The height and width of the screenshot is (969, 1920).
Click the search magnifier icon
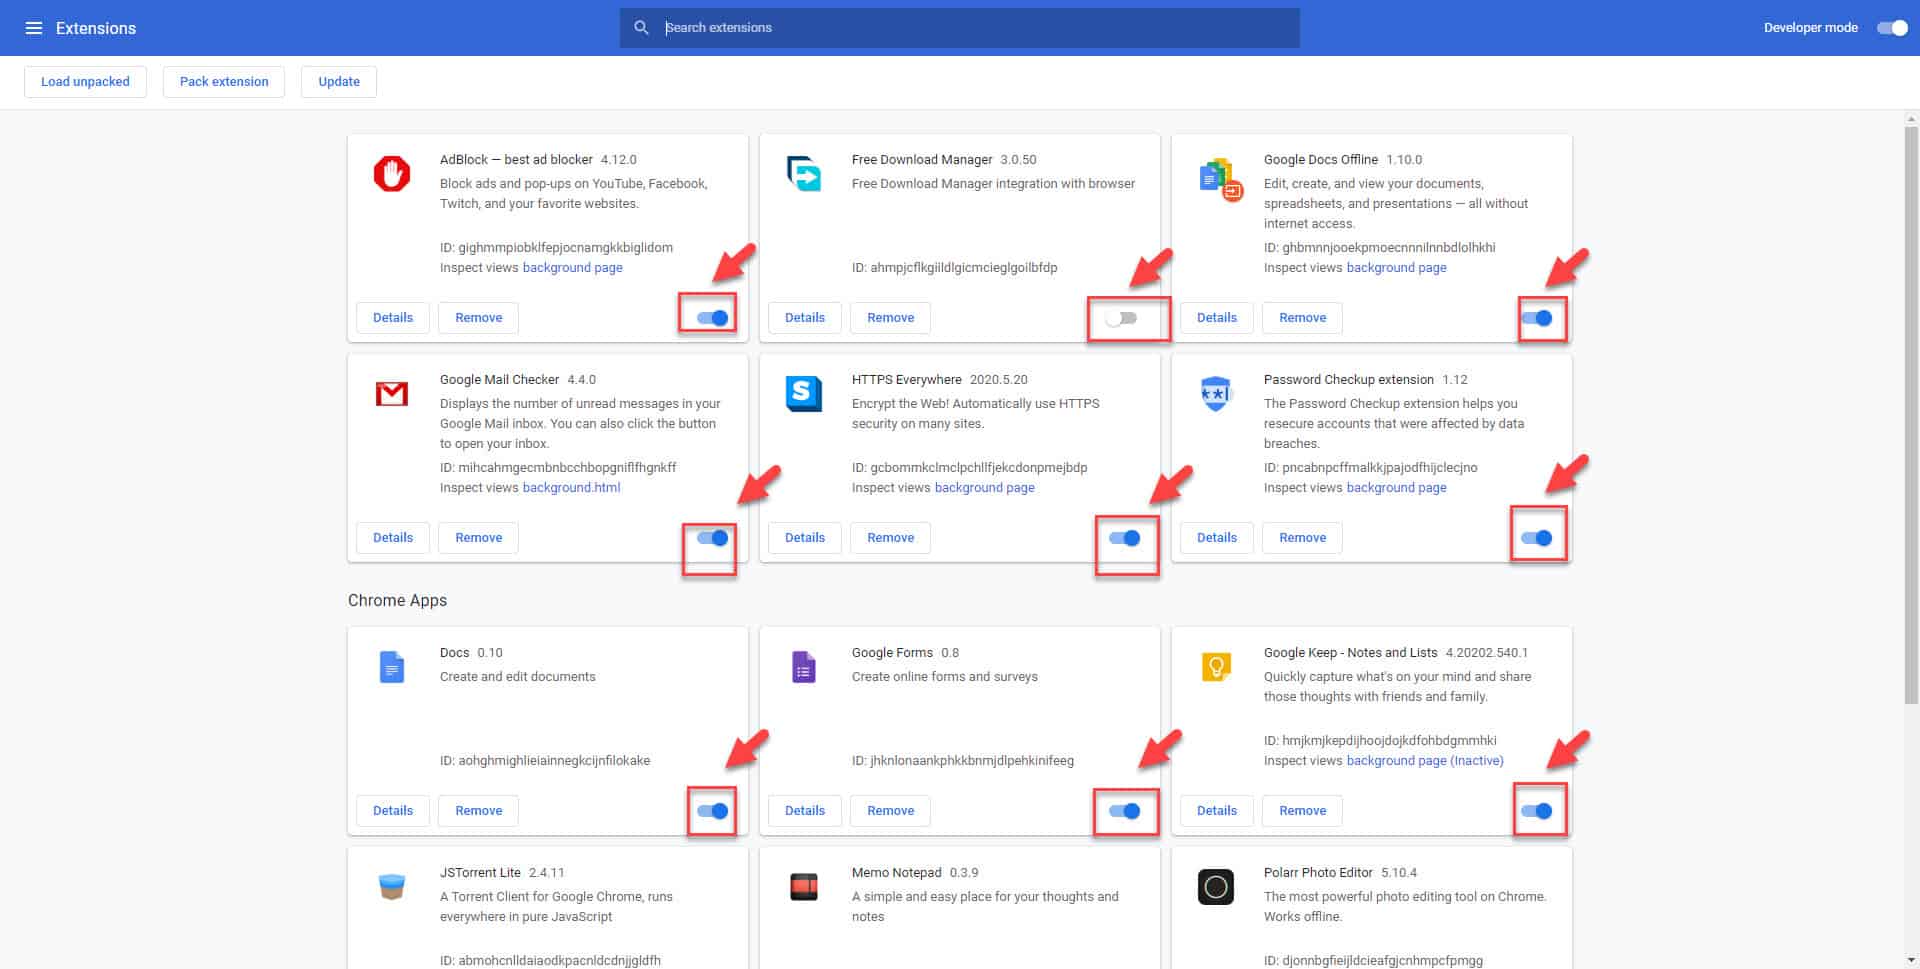click(642, 28)
